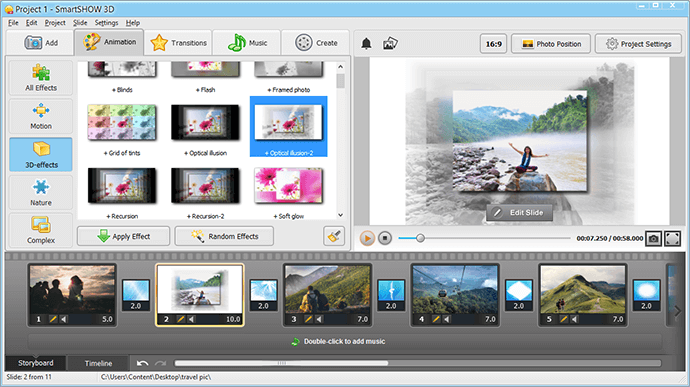
Task: Choose the Blinds effect thumbnail
Action: point(122,69)
